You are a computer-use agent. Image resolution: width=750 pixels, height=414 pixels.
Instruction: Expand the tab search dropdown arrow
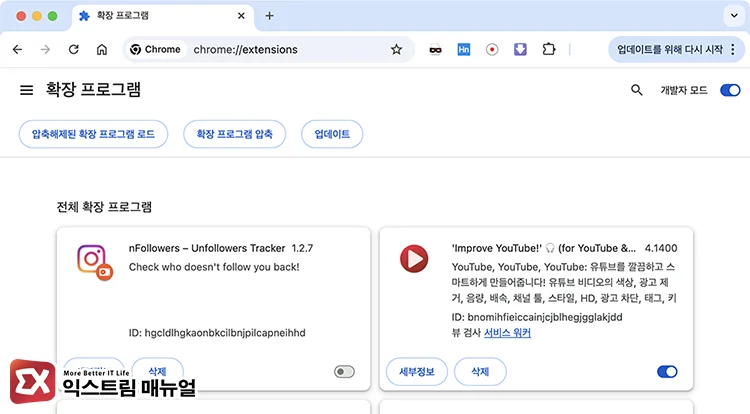734,16
